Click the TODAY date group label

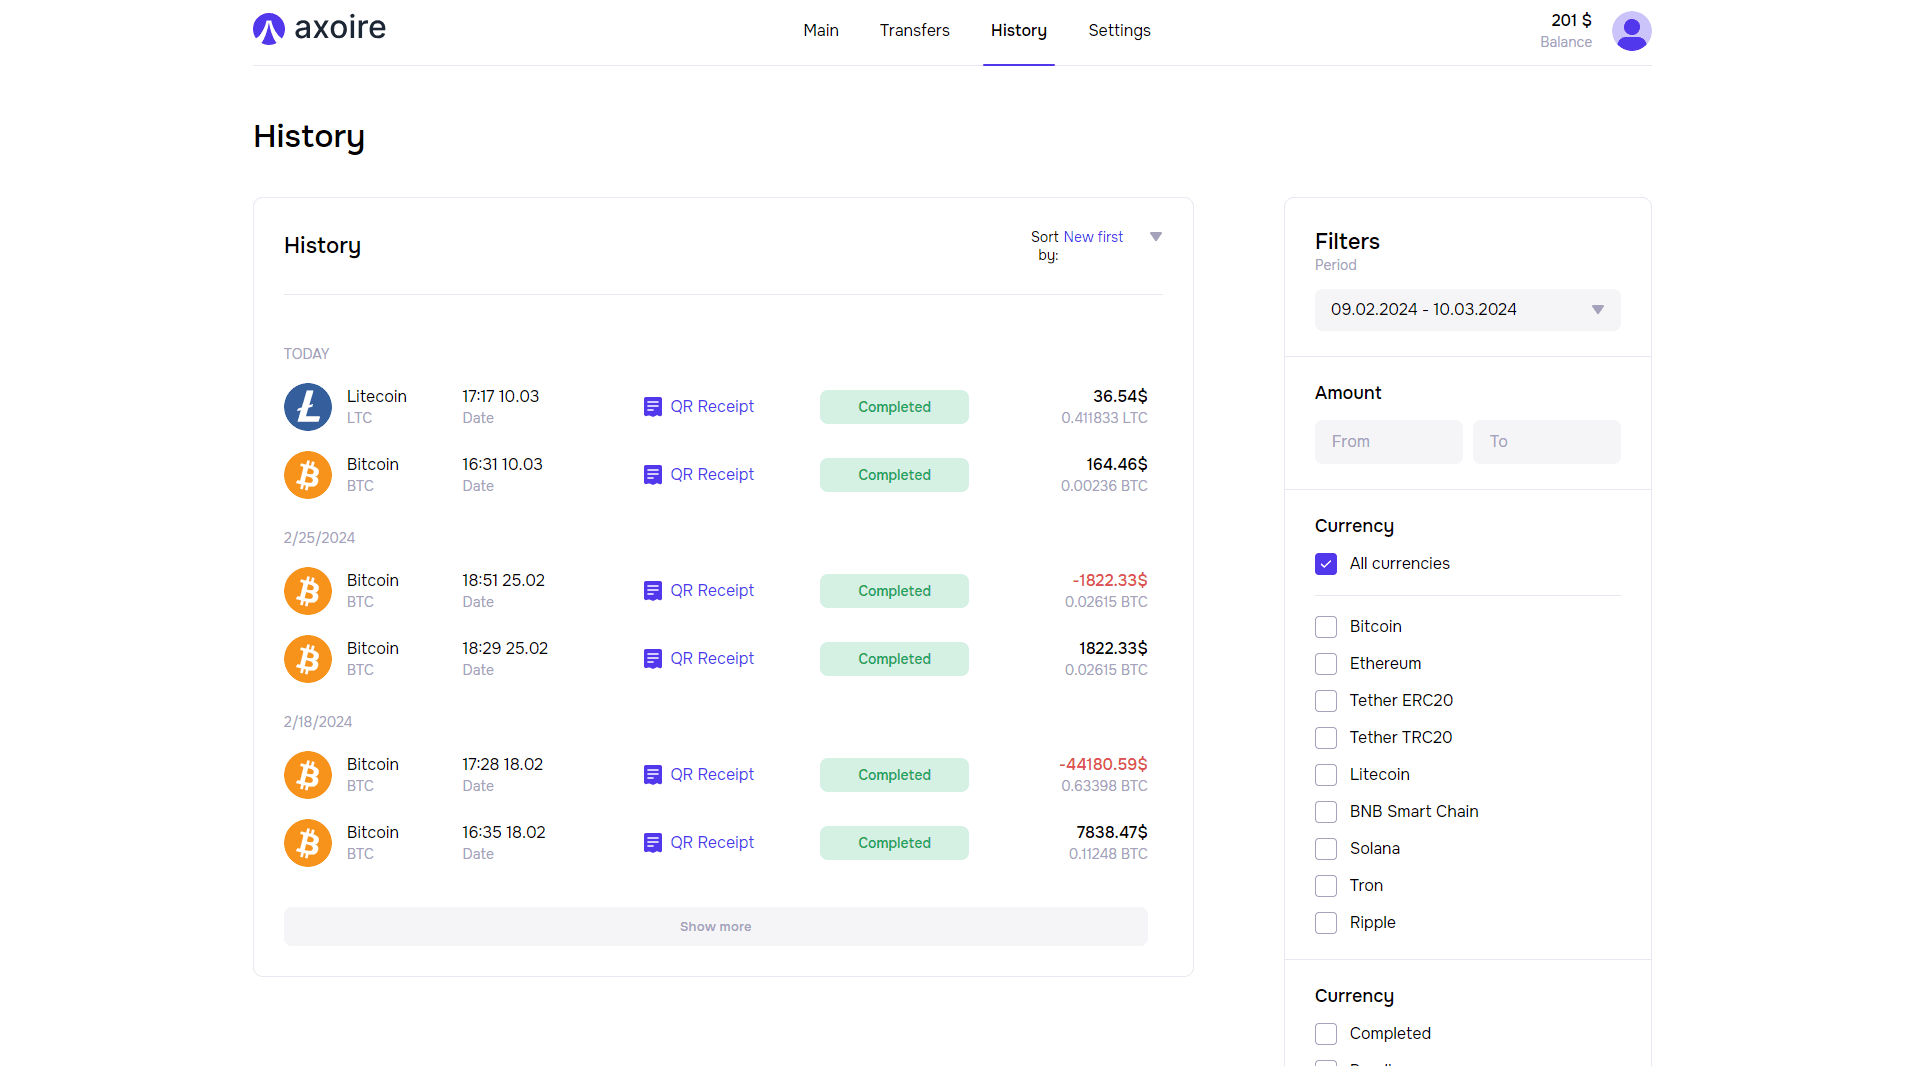306,354
